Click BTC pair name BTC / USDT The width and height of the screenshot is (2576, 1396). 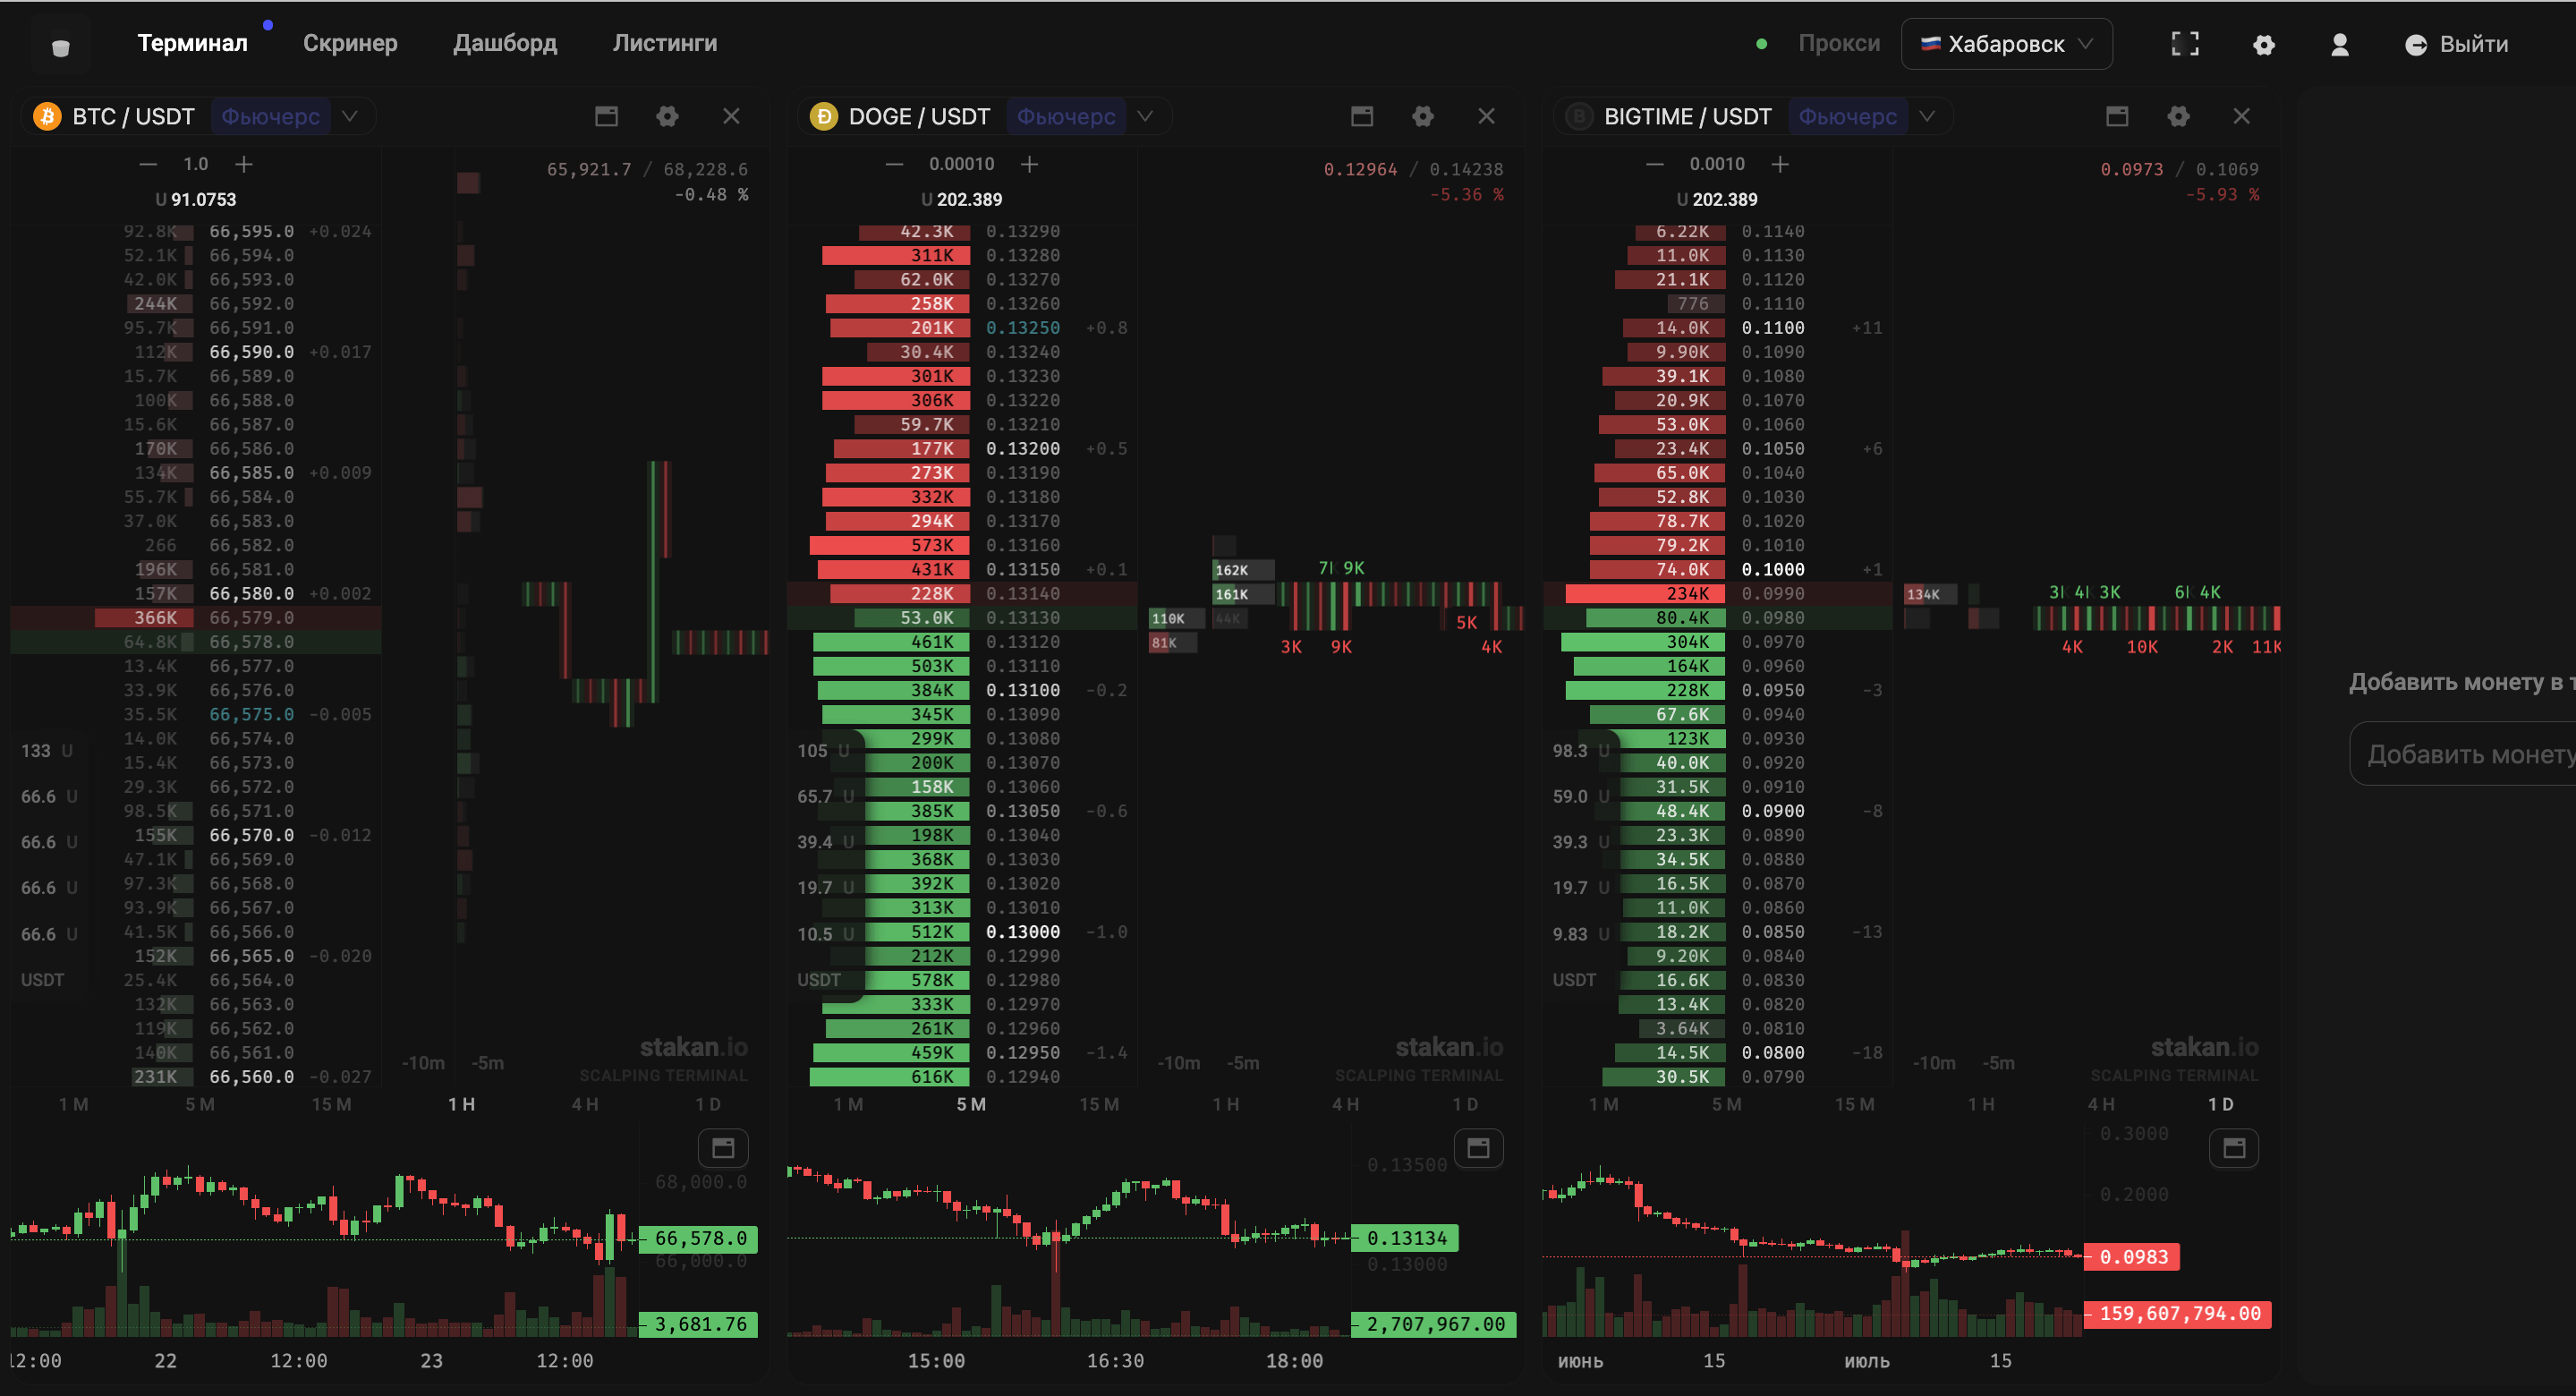tap(133, 117)
